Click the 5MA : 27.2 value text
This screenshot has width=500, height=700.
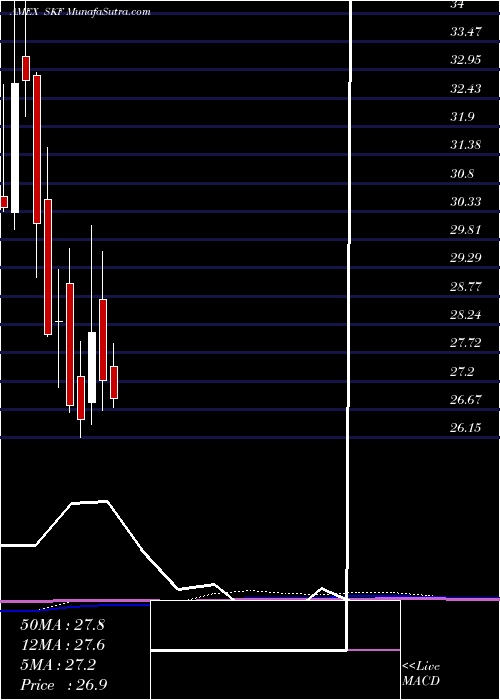[x=58, y=664]
